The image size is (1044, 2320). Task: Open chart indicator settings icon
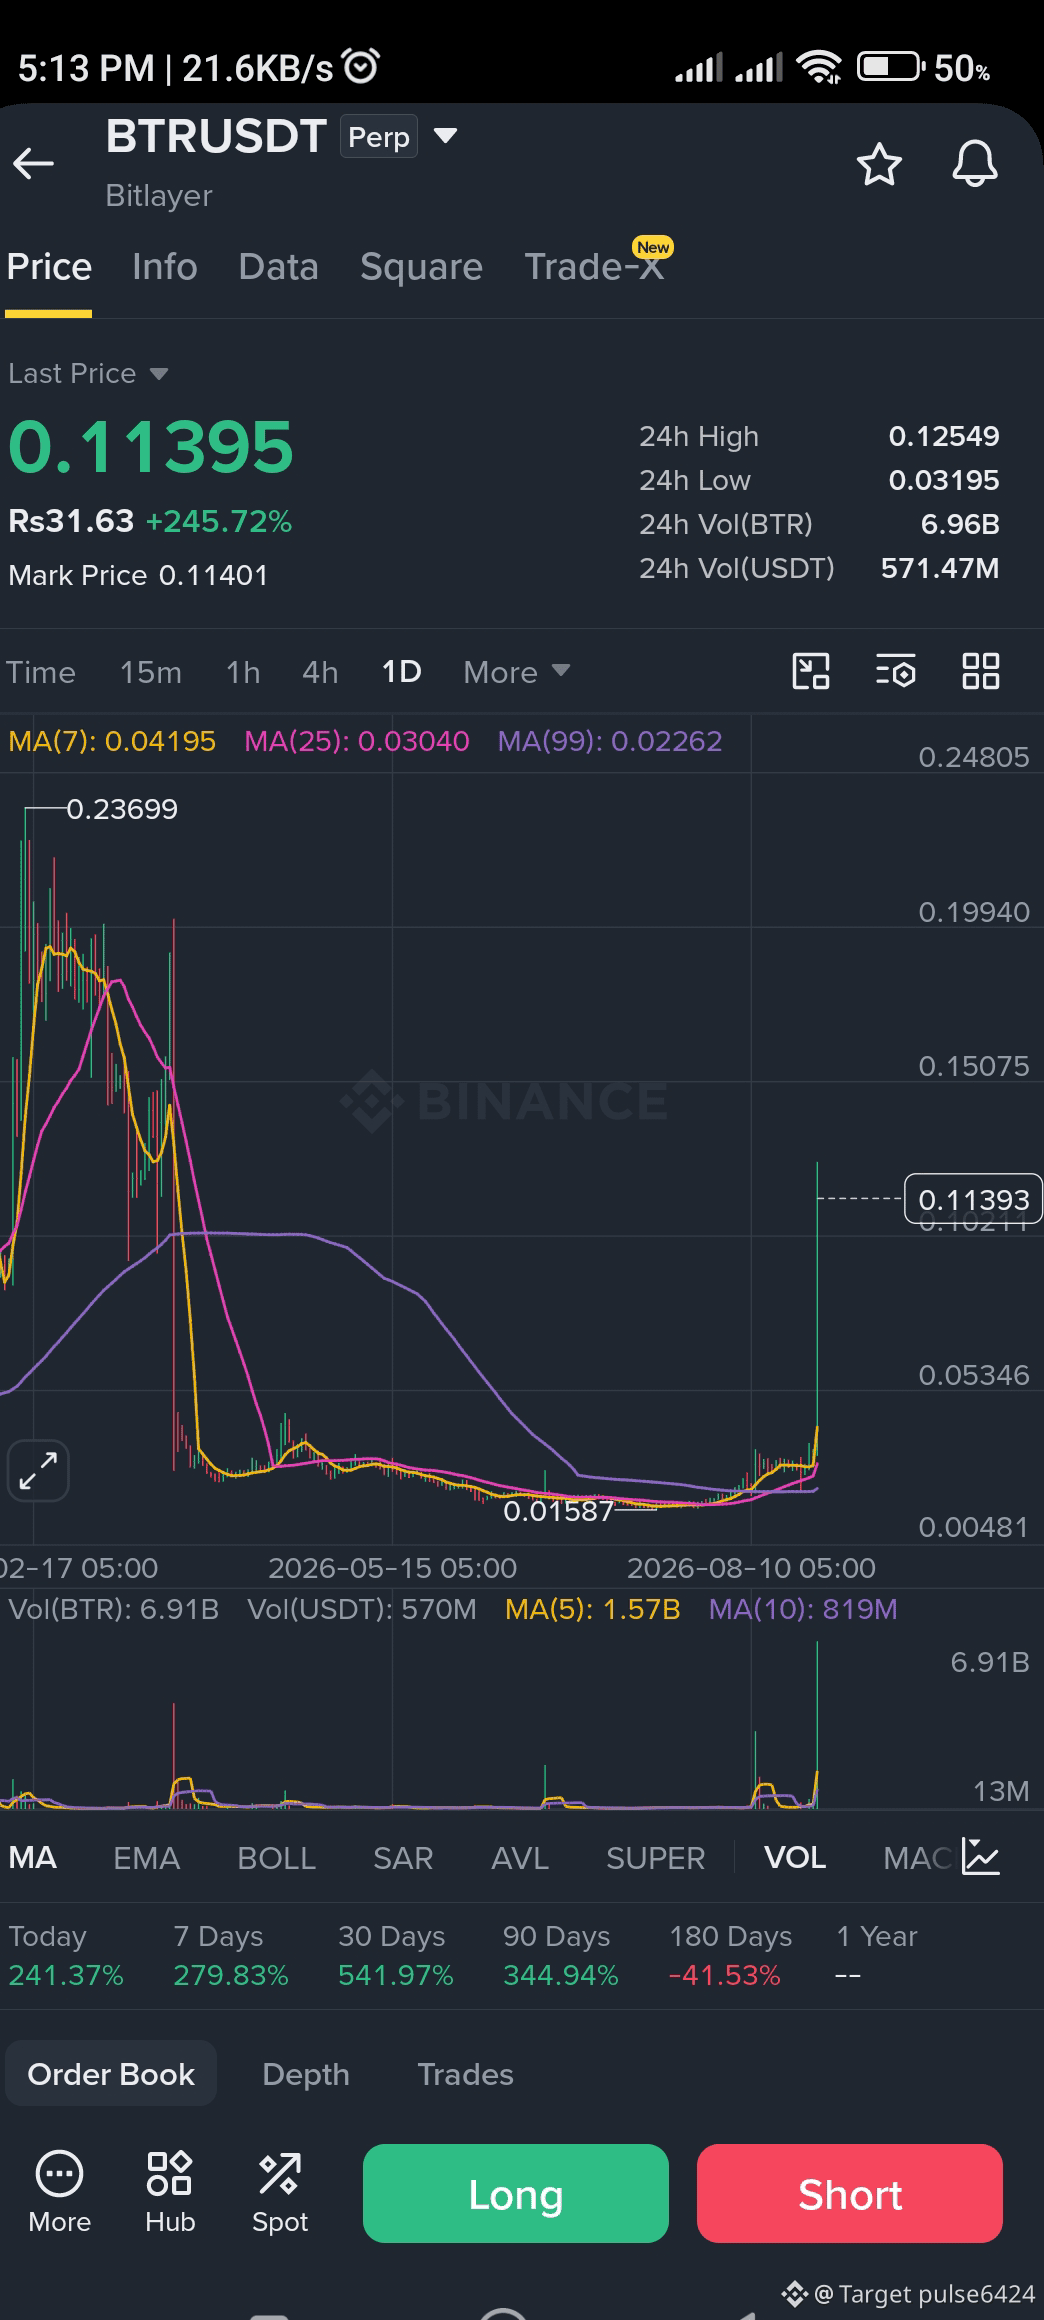point(896,671)
